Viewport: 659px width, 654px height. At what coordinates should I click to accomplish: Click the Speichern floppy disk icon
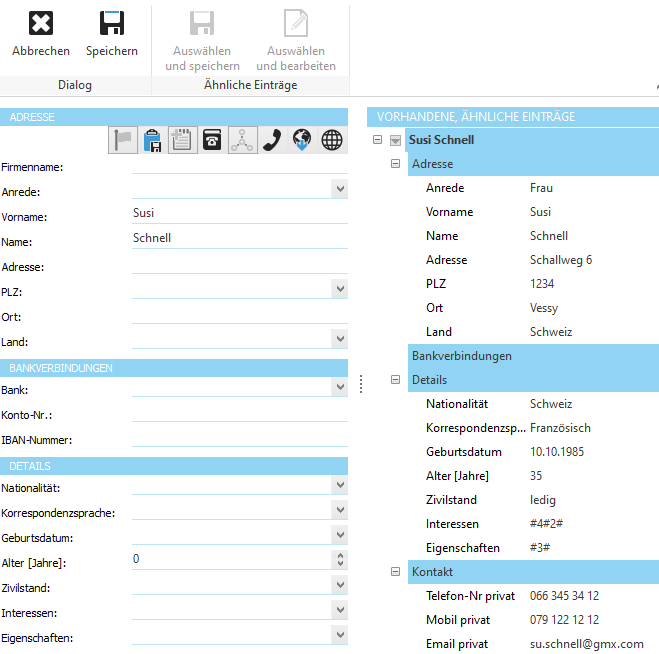[x=112, y=24]
